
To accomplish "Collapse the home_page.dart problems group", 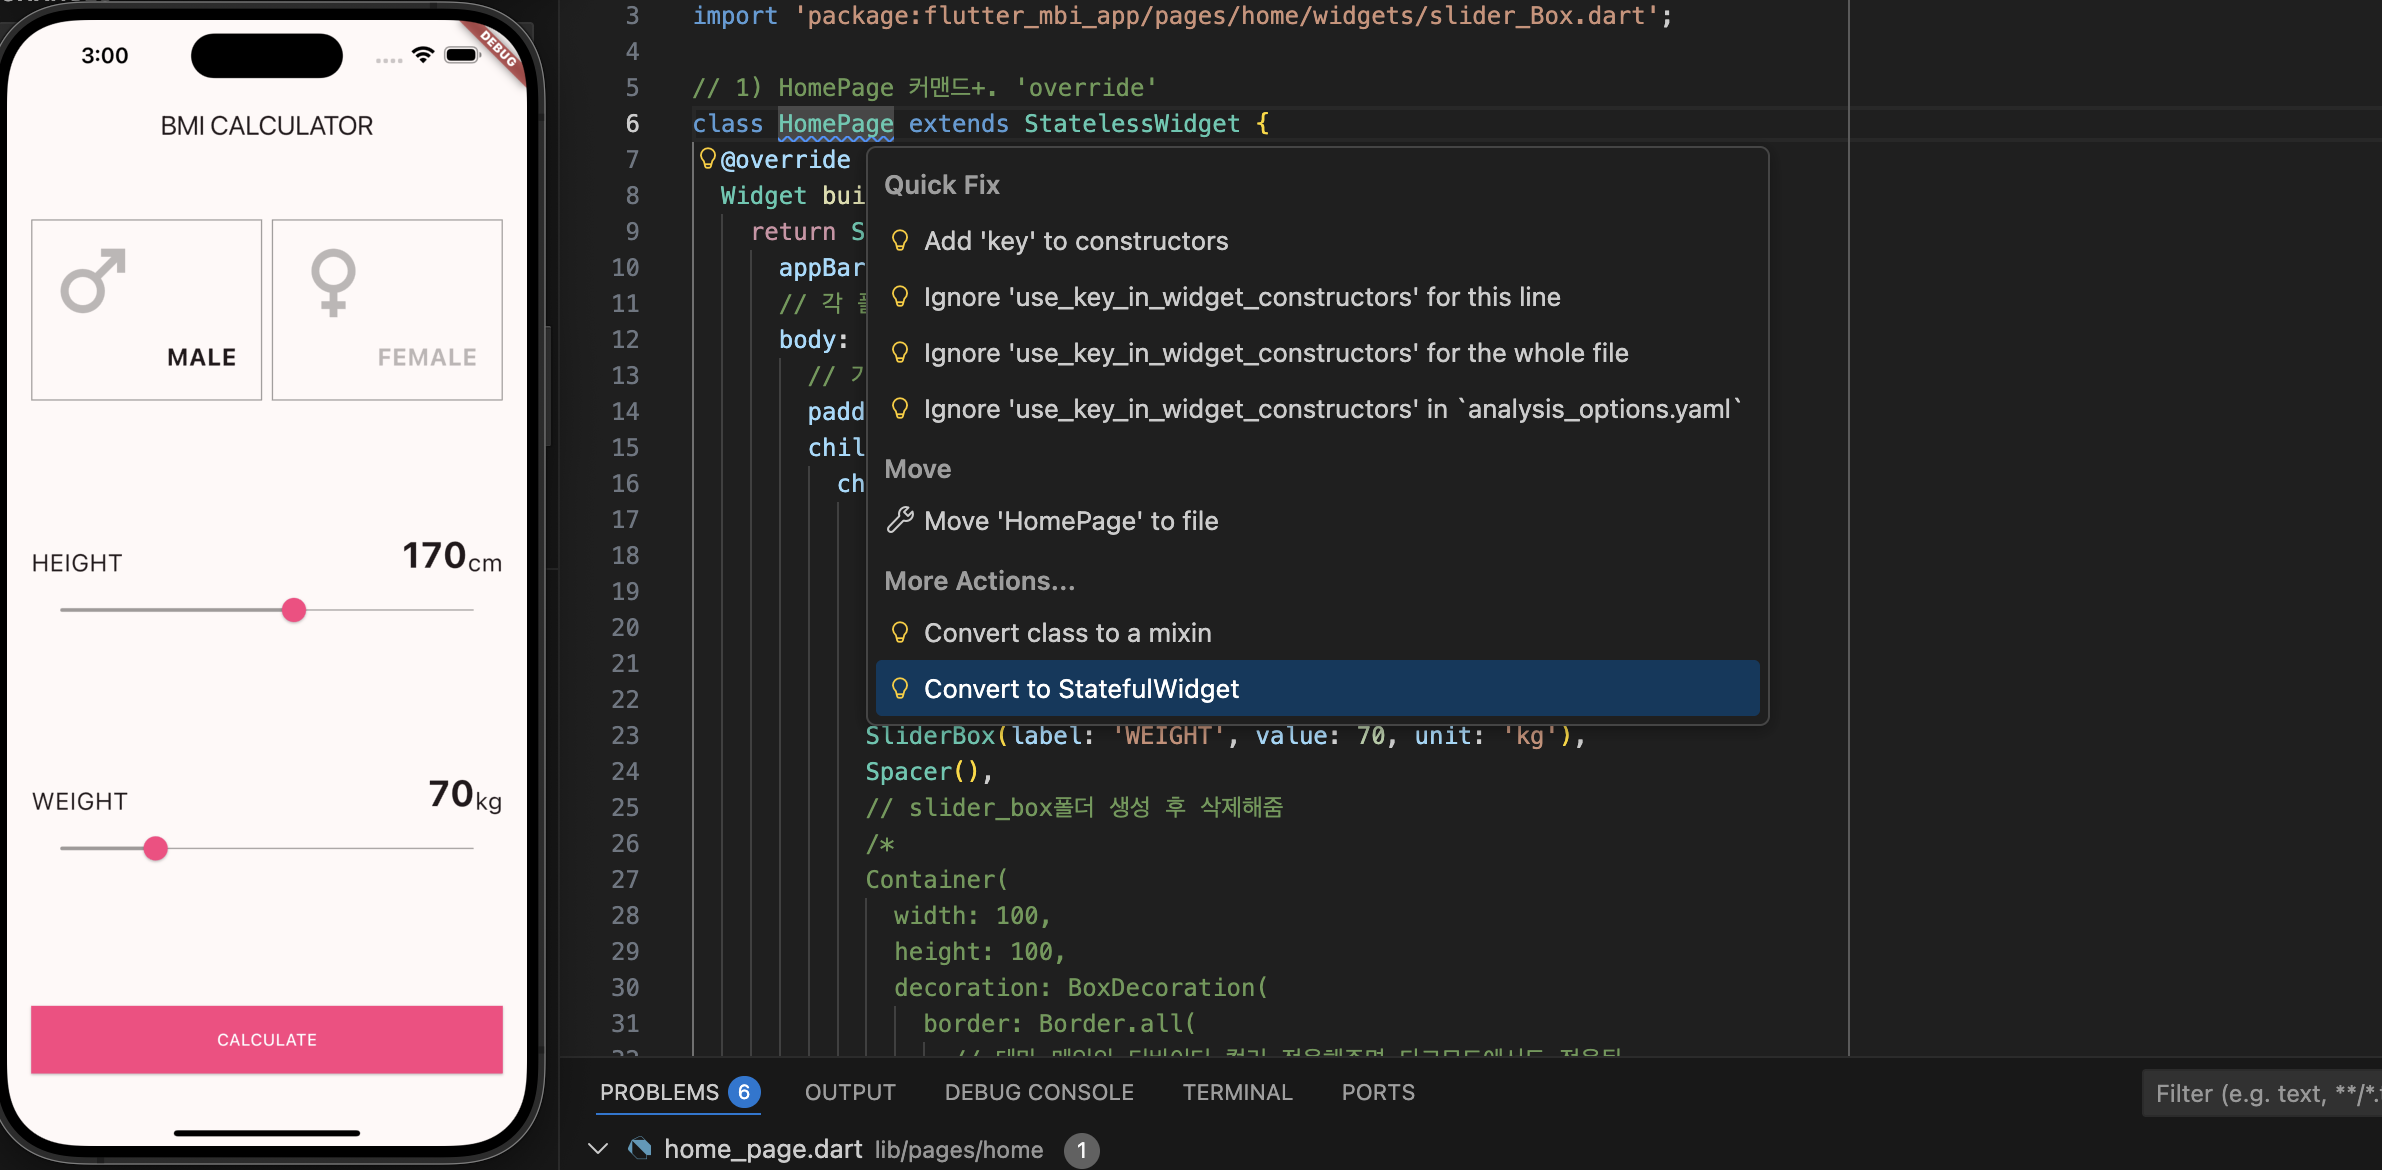I will (598, 1148).
